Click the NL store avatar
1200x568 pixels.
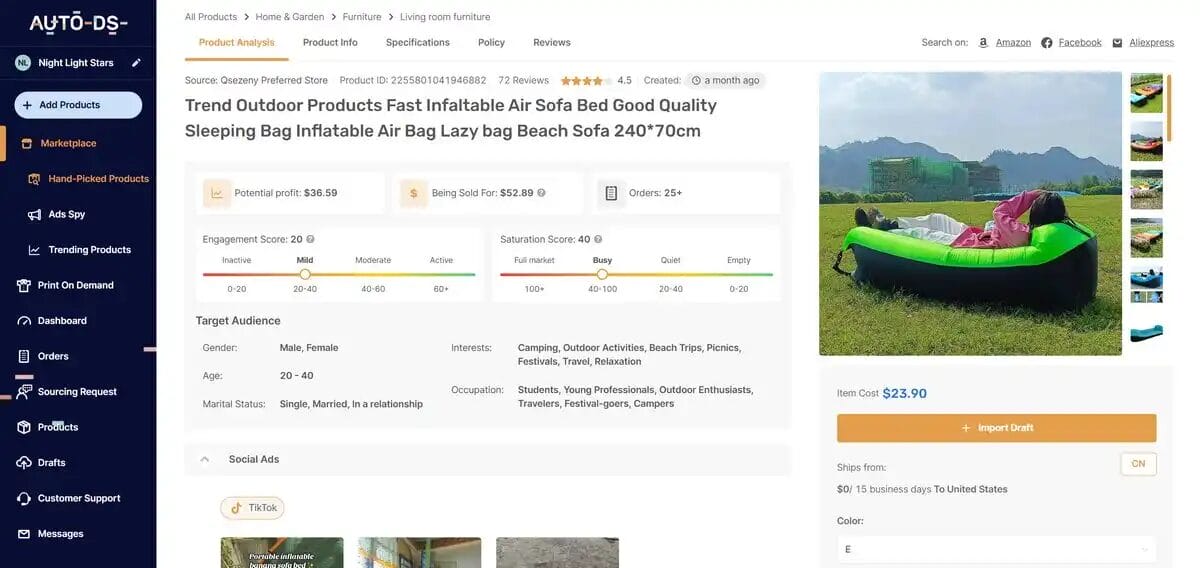point(23,63)
